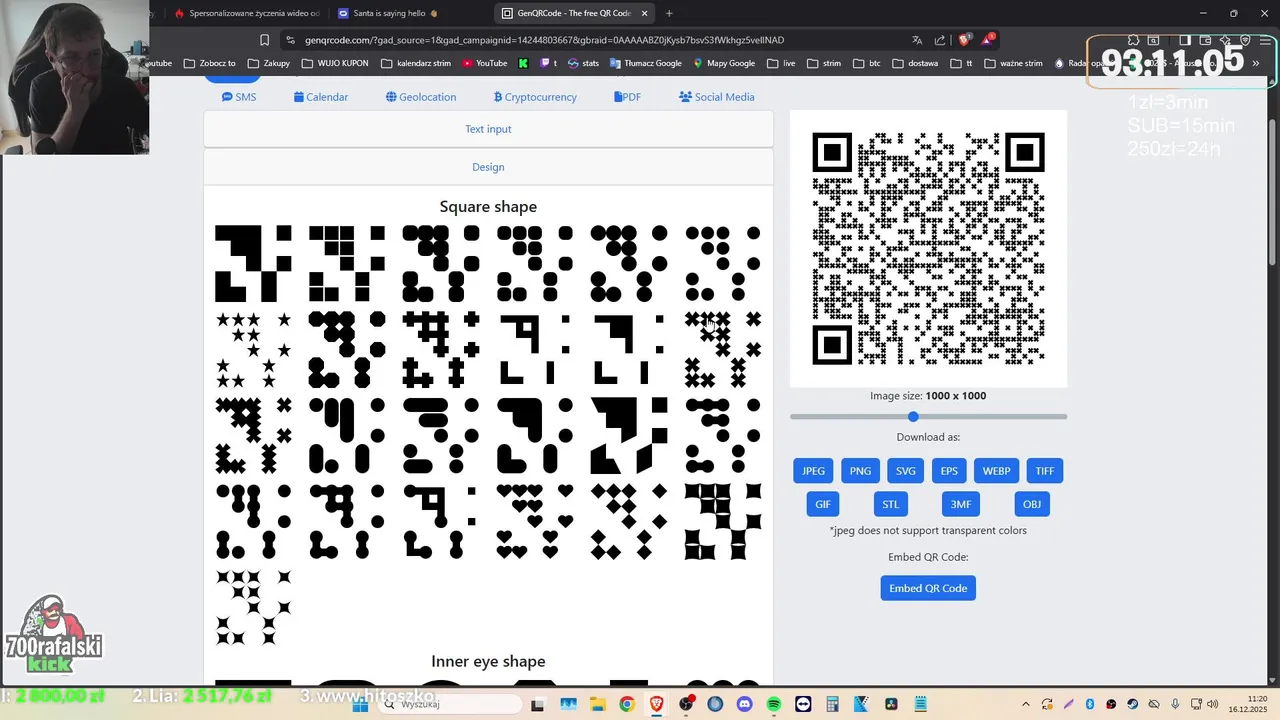Open the 'ważne strim' bookmark folder

[1013, 63]
